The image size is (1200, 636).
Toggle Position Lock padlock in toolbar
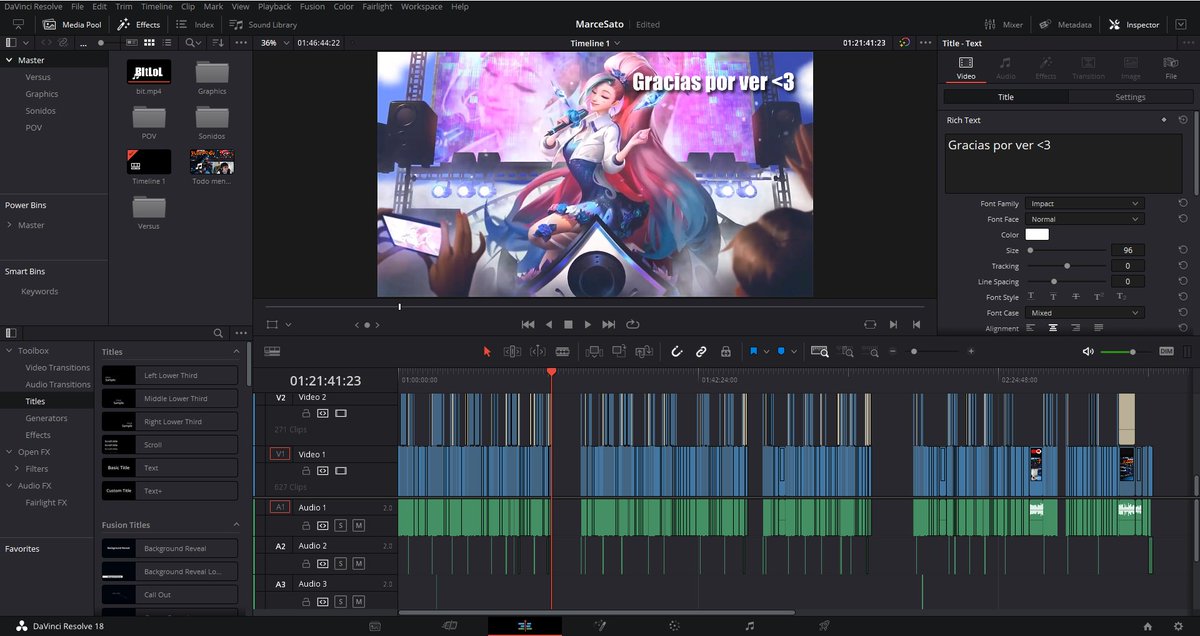(x=726, y=351)
